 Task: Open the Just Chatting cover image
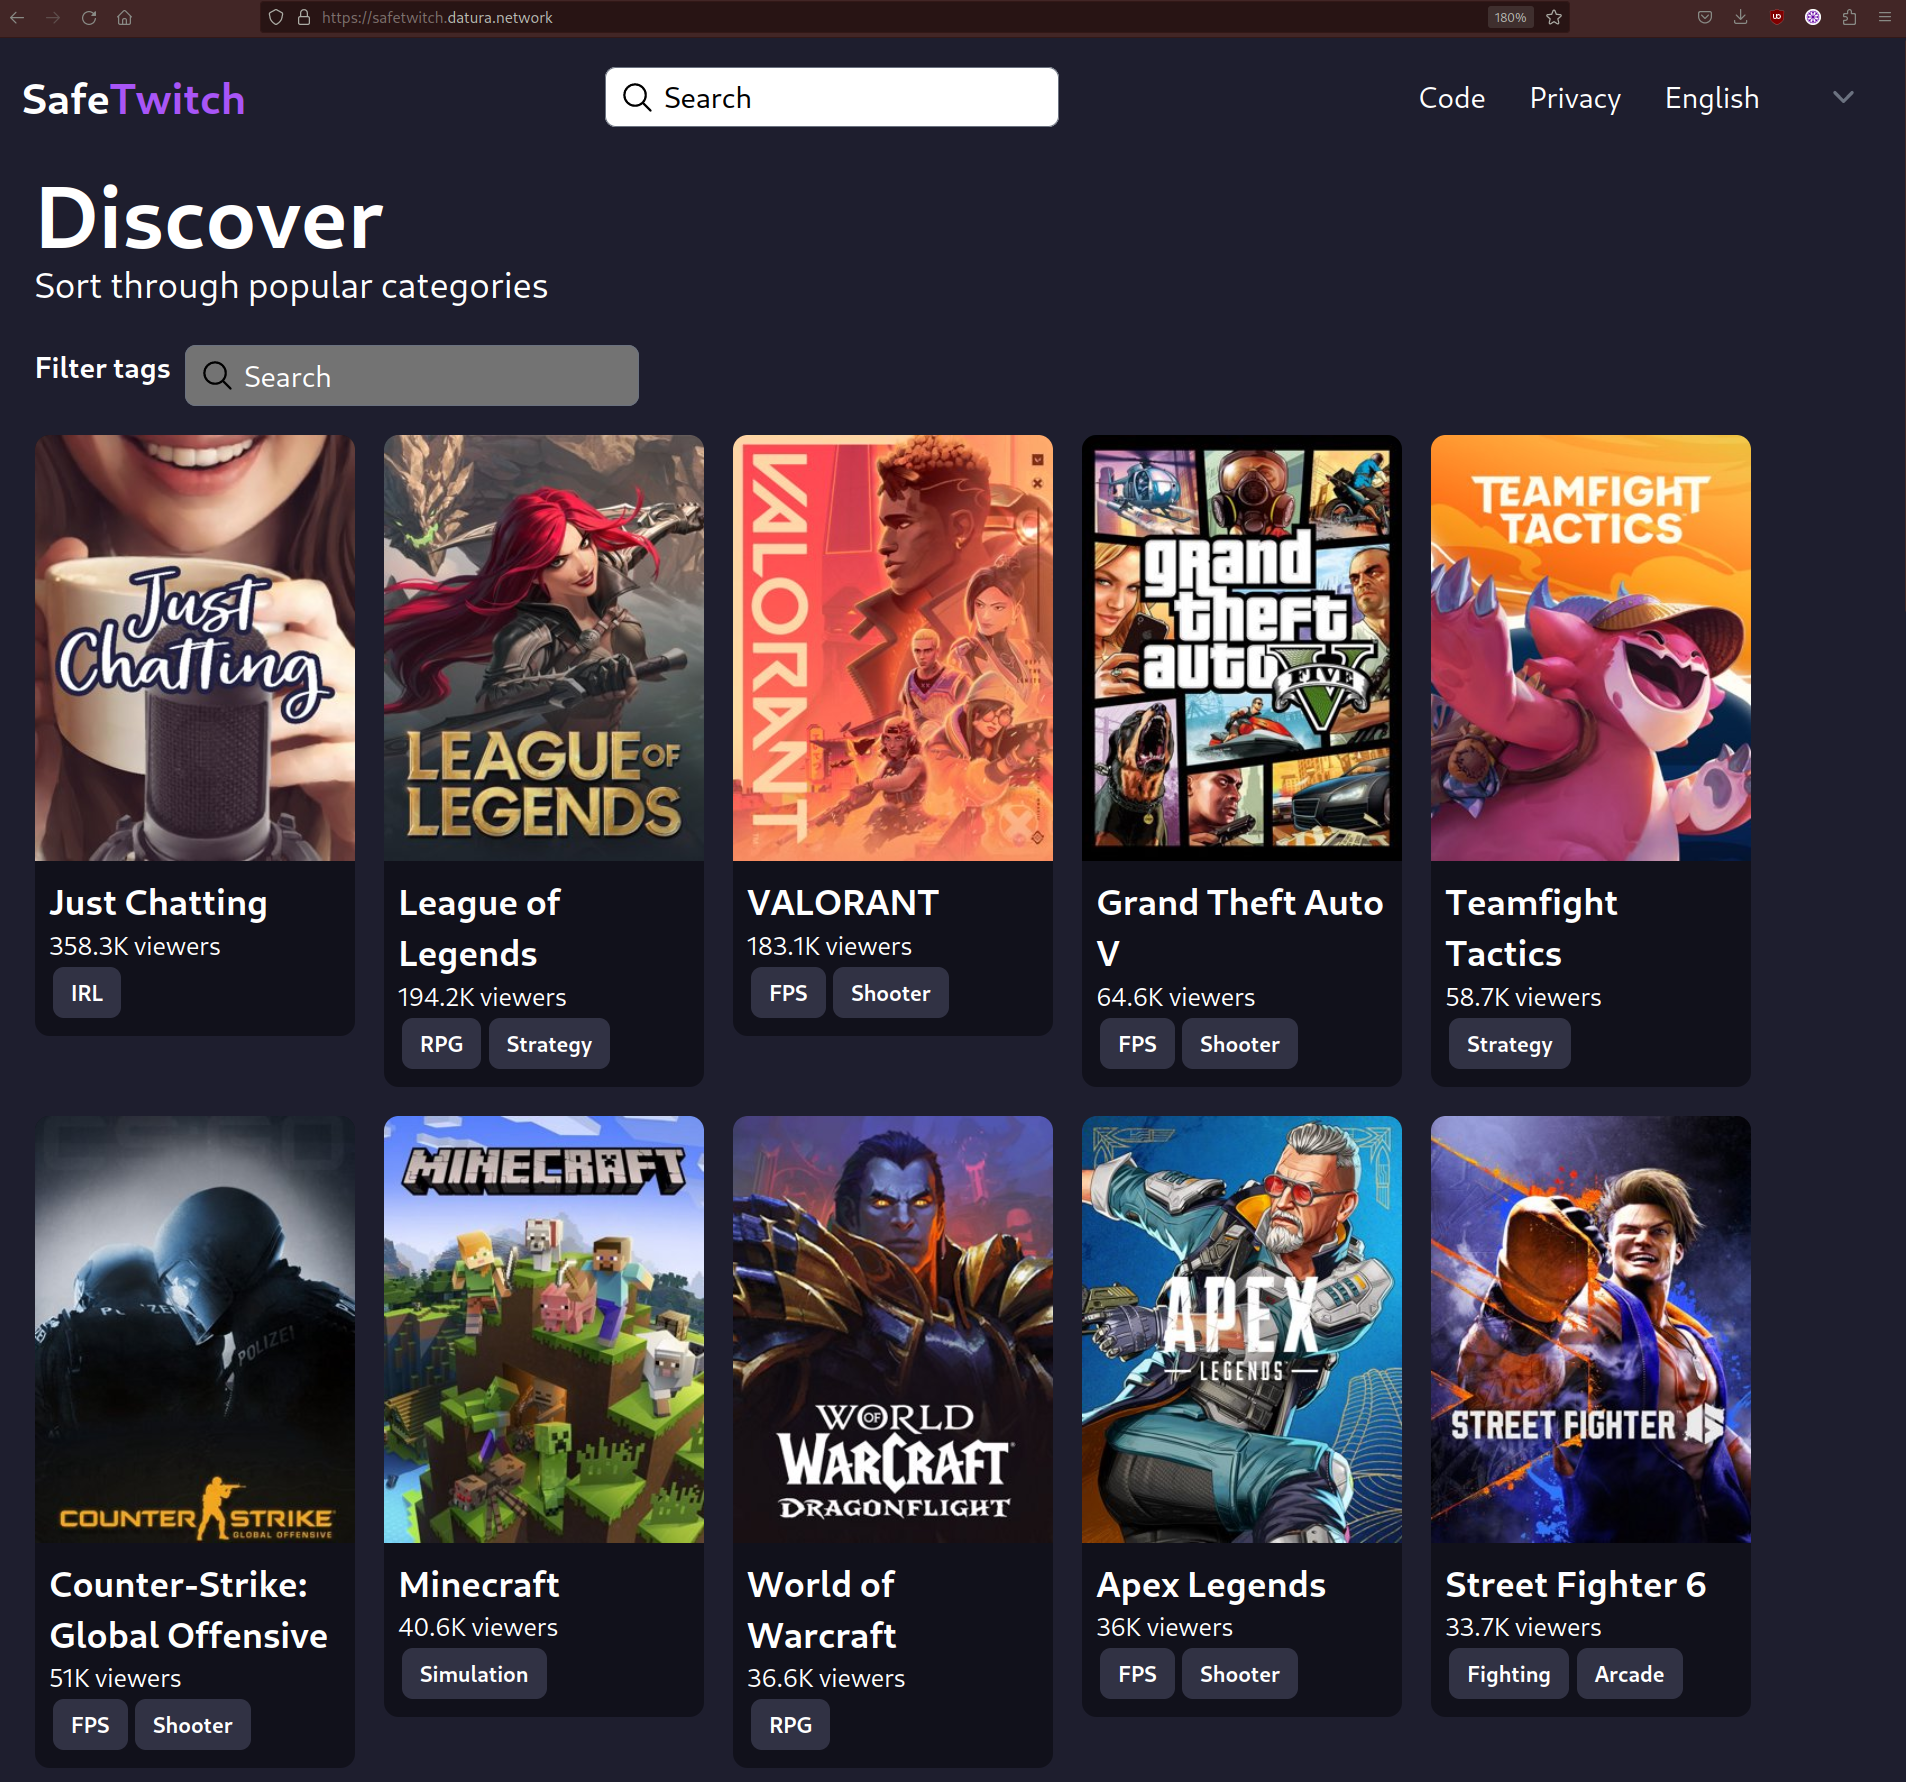coord(195,648)
